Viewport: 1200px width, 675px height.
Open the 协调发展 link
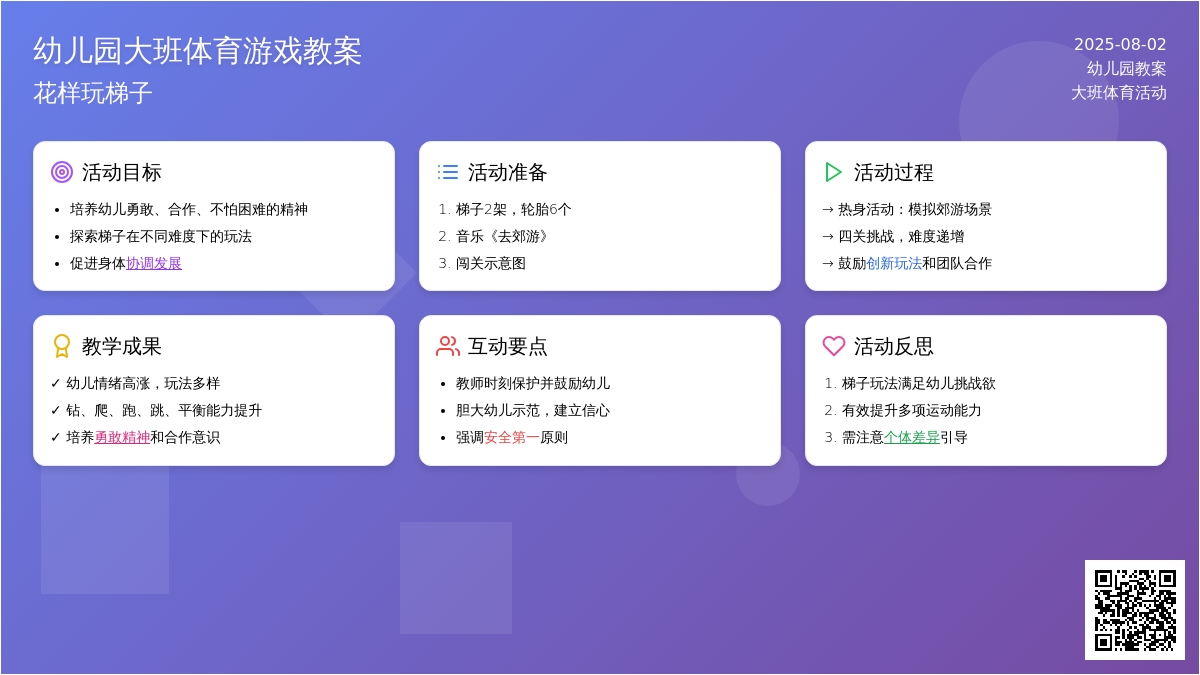[x=154, y=264]
